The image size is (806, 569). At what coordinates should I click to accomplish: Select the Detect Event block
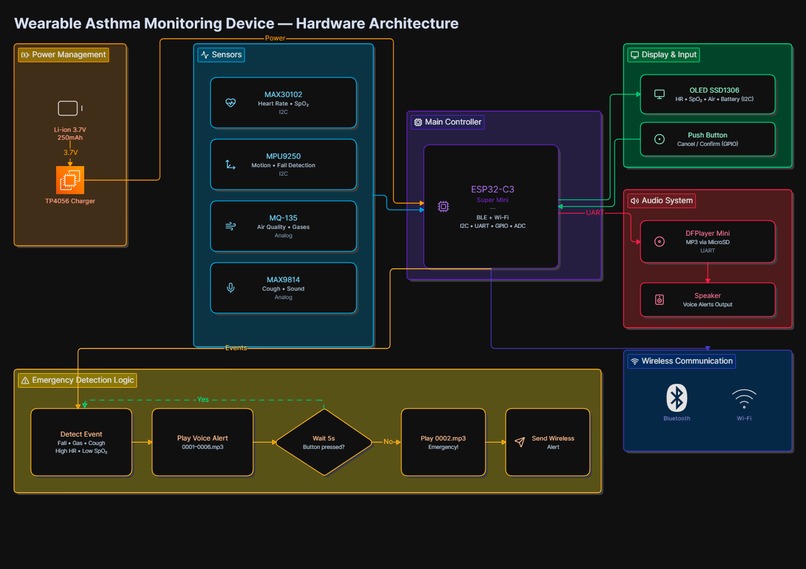tap(81, 442)
